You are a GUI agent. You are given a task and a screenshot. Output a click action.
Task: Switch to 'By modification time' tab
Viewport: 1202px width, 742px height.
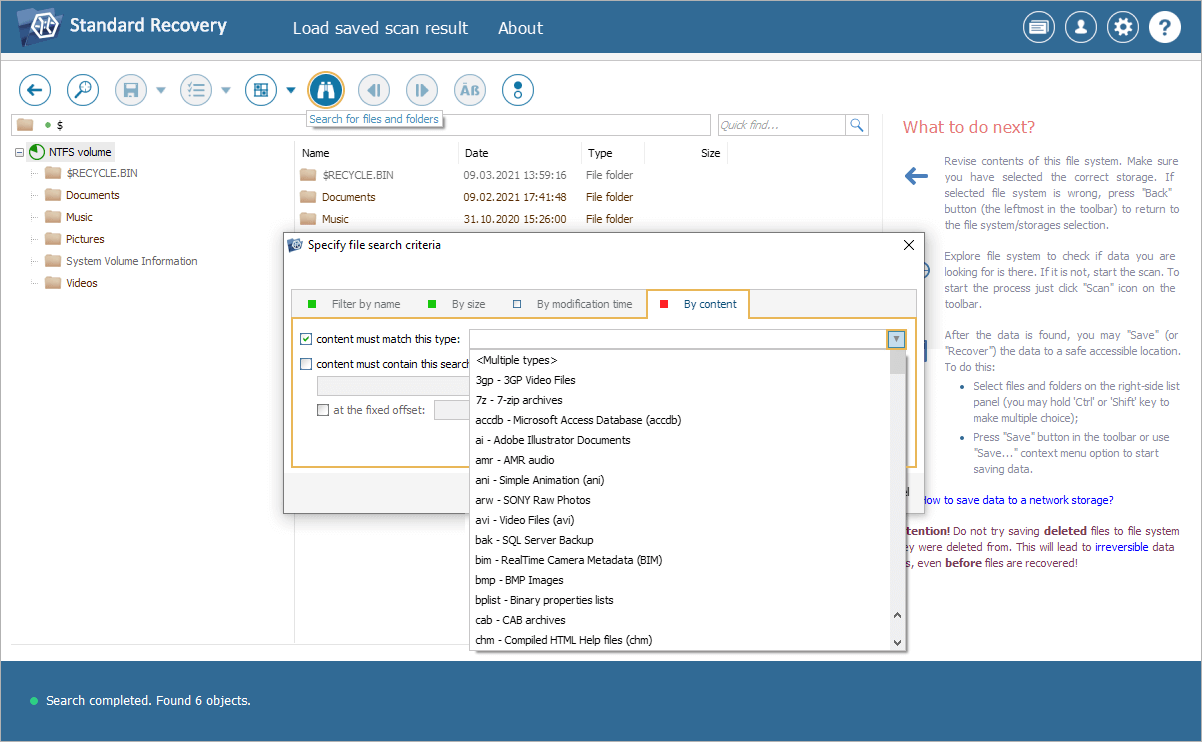(583, 304)
